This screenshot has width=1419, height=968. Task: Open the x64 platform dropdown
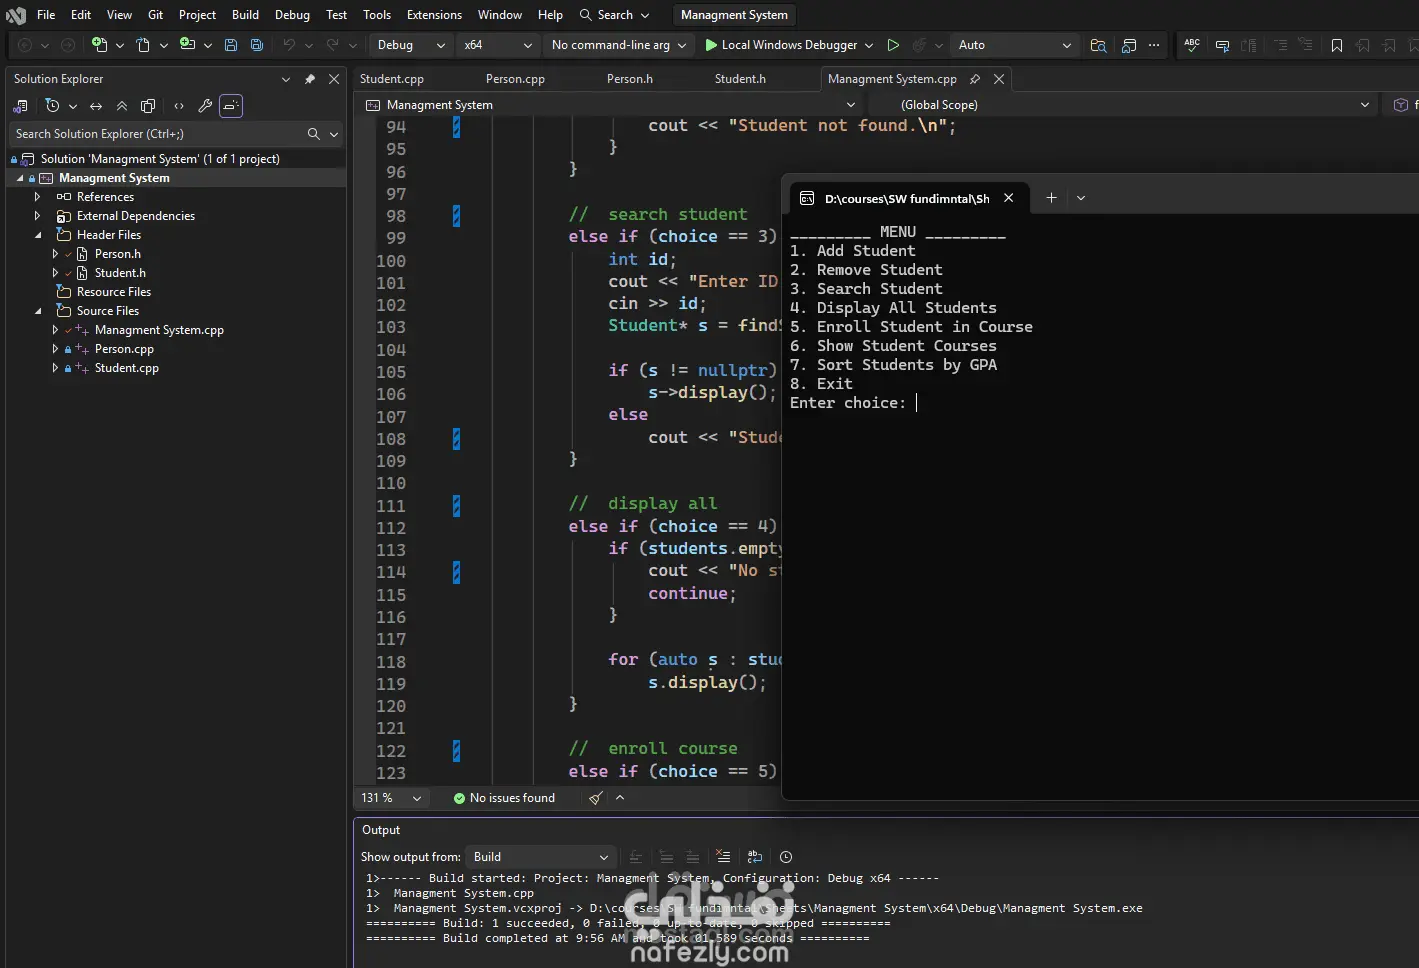point(497,45)
